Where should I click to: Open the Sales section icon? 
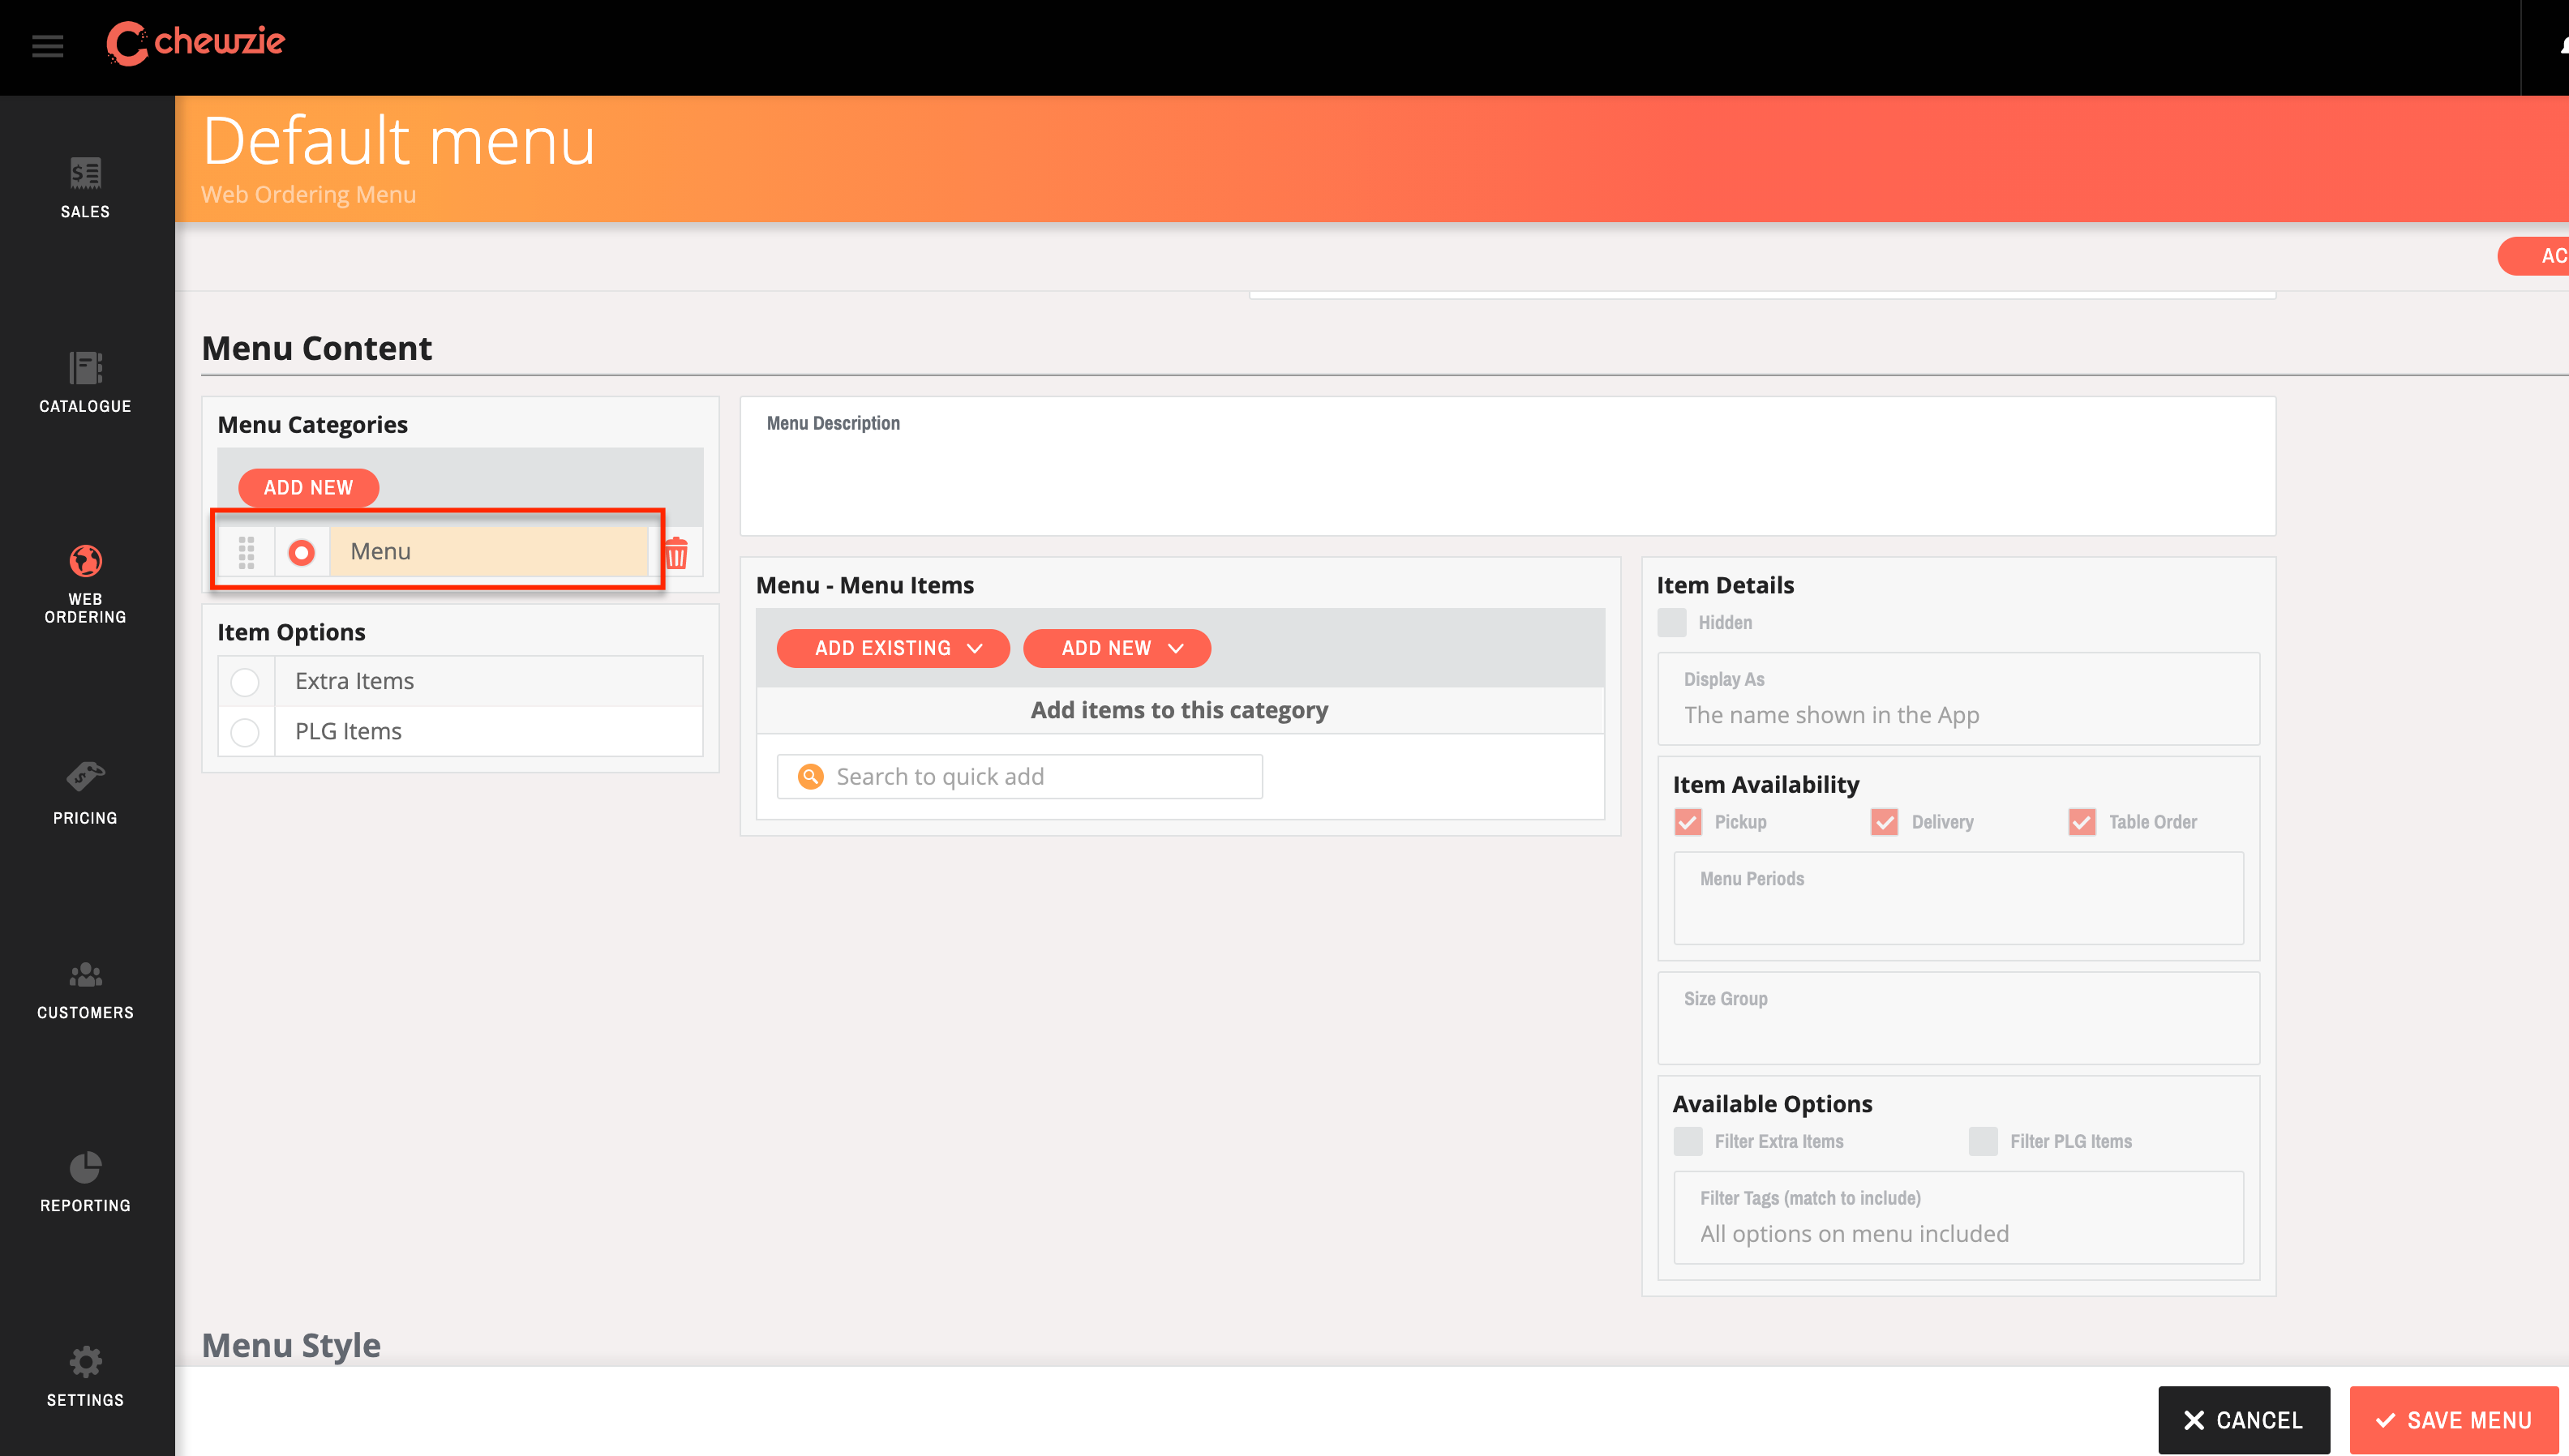point(85,174)
